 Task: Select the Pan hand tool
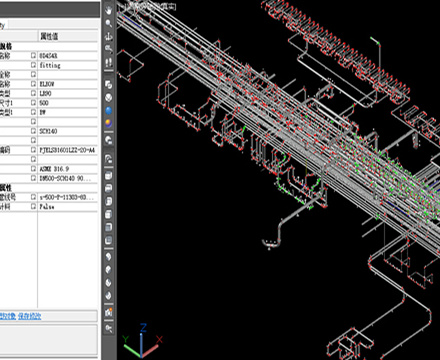click(x=109, y=10)
